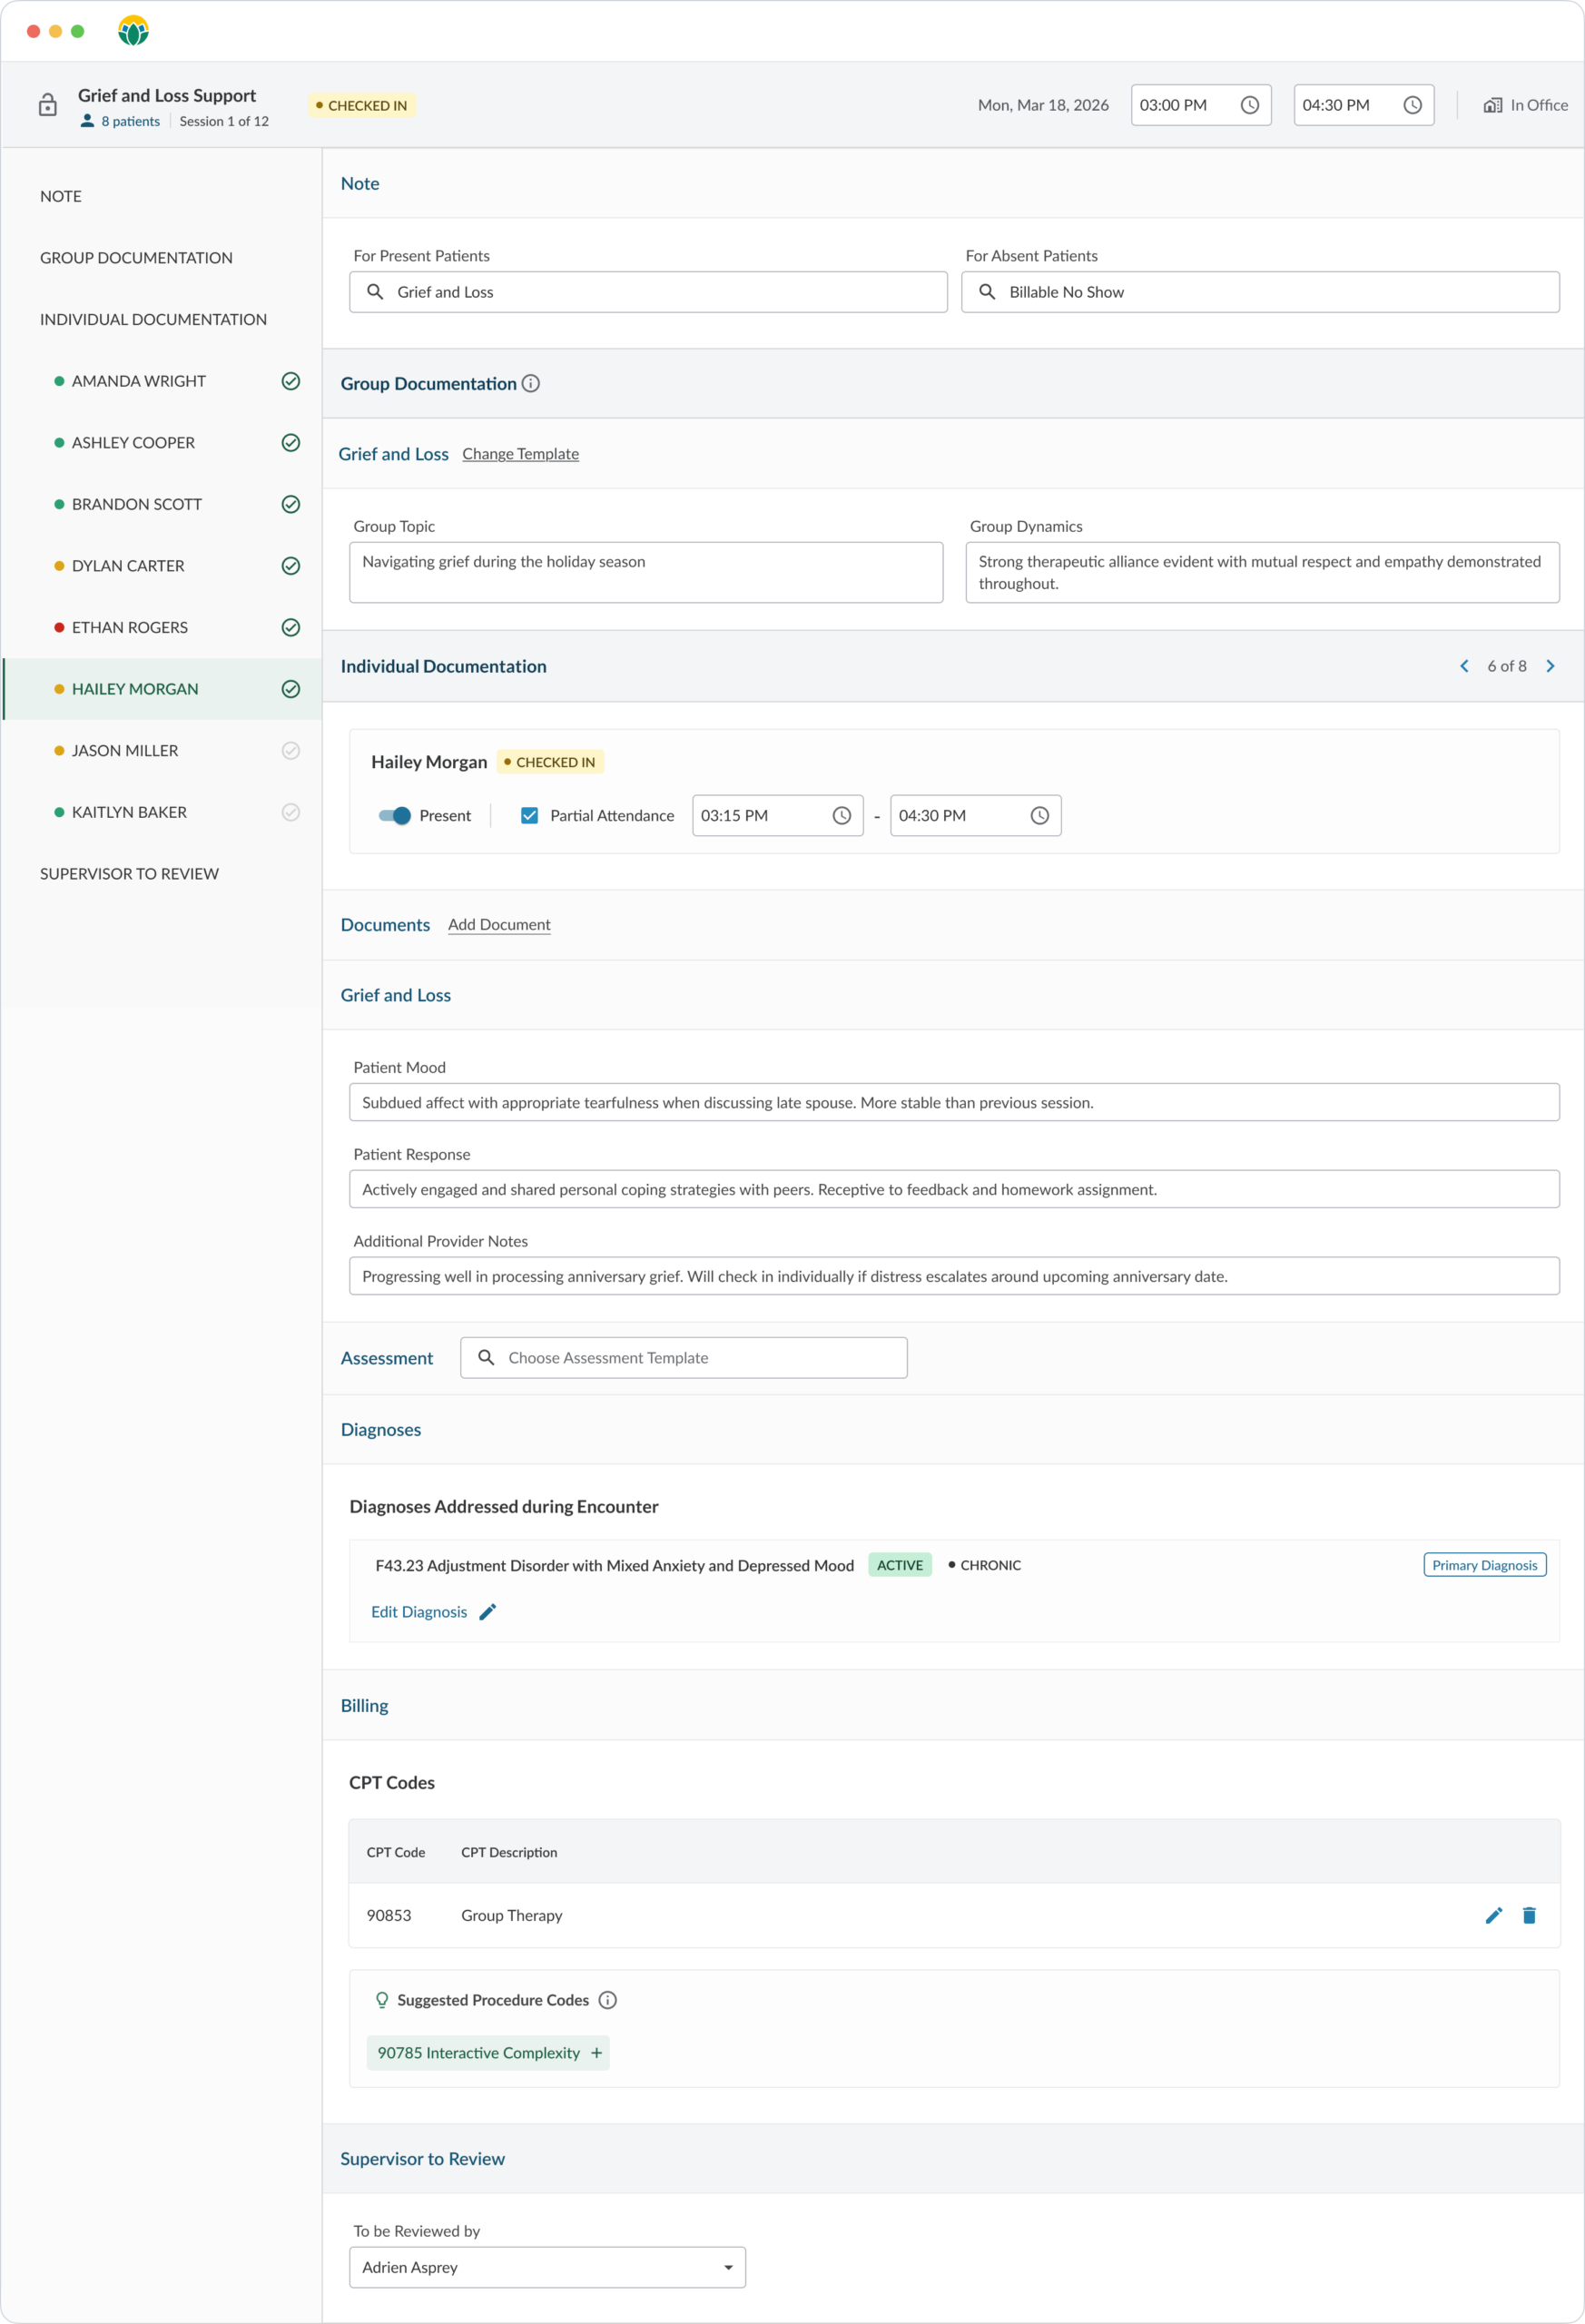1585x2324 pixels.
Task: Edit the 90853 CPT code row
Action: tap(1493, 1915)
